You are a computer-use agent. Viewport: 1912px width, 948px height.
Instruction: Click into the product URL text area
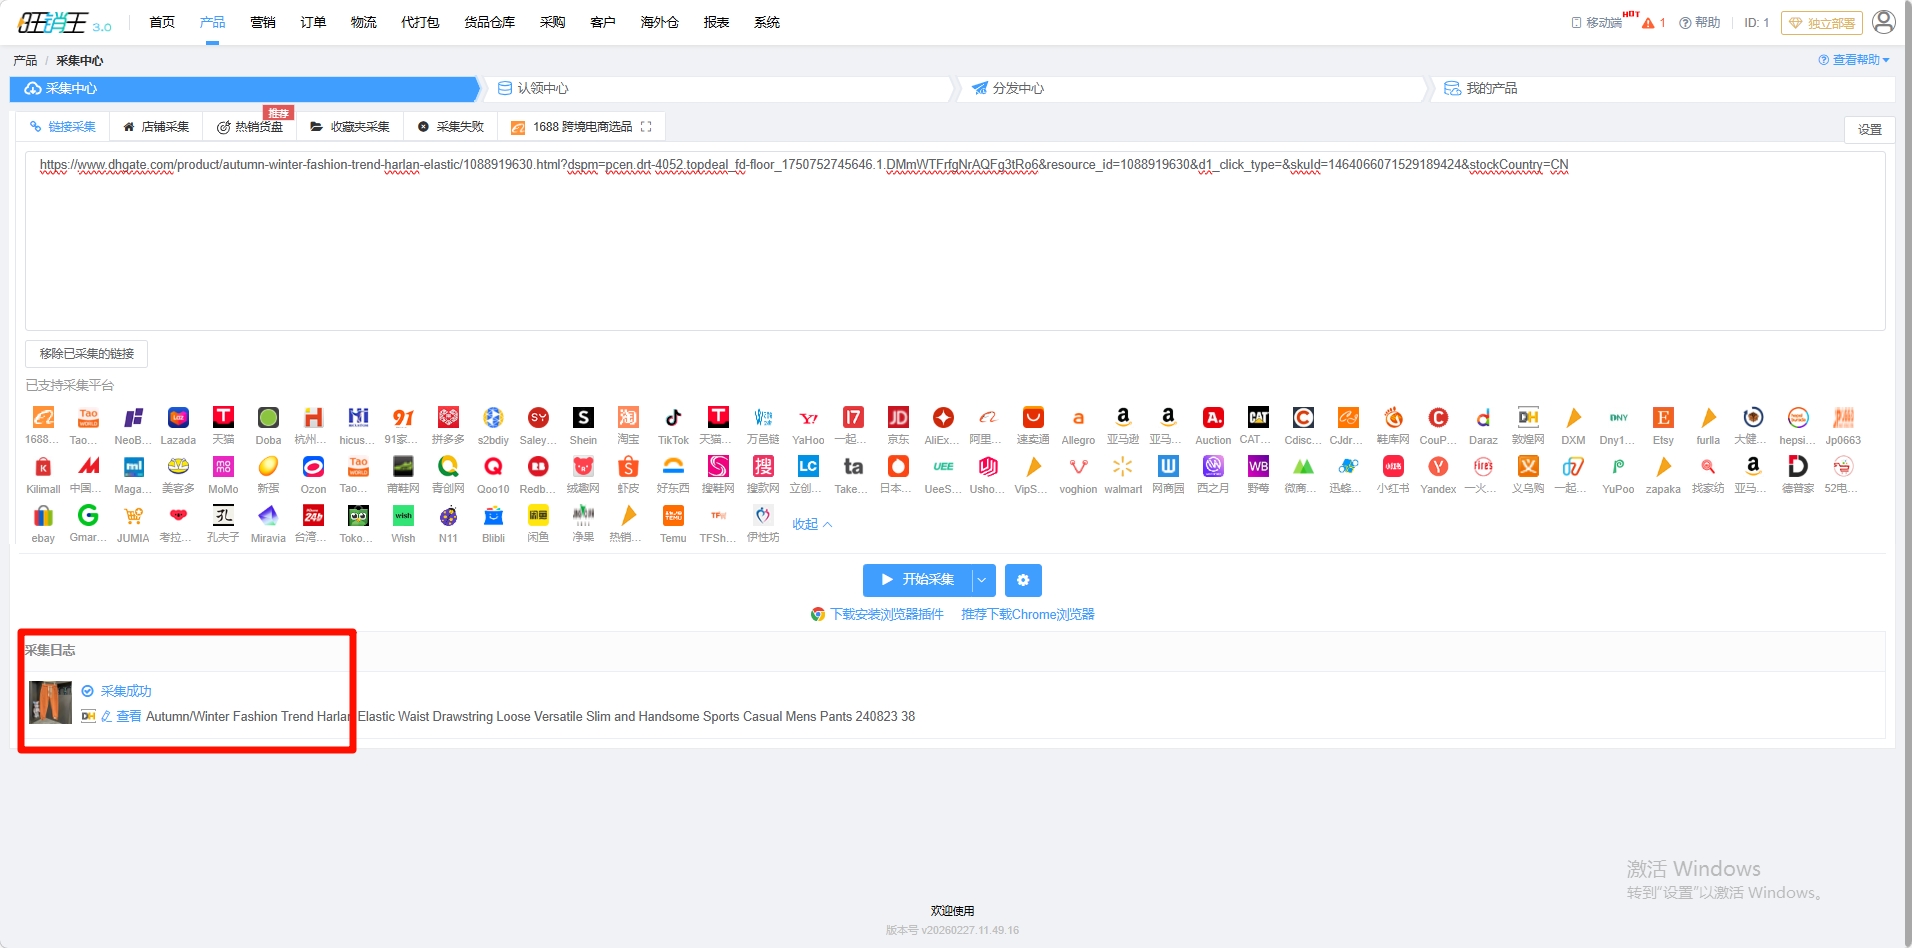pos(955,250)
